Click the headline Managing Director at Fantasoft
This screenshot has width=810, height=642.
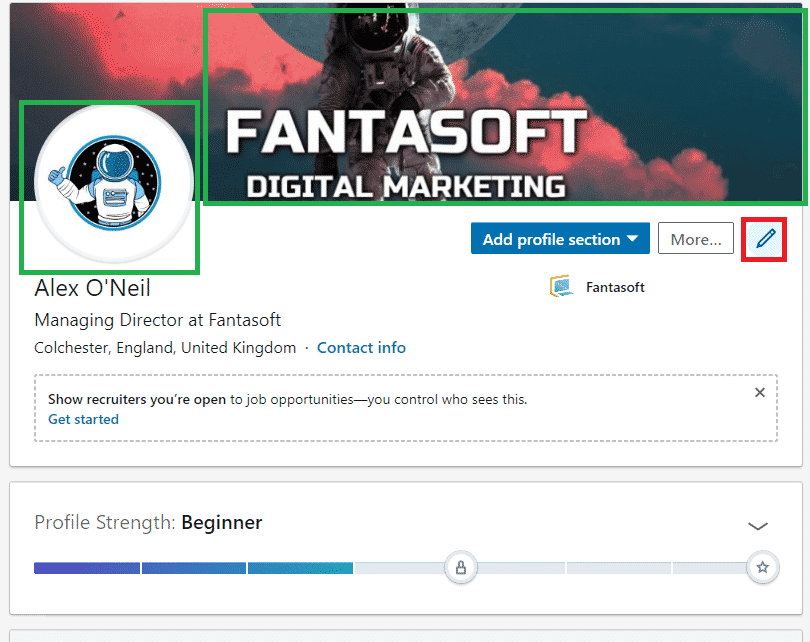[x=158, y=320]
